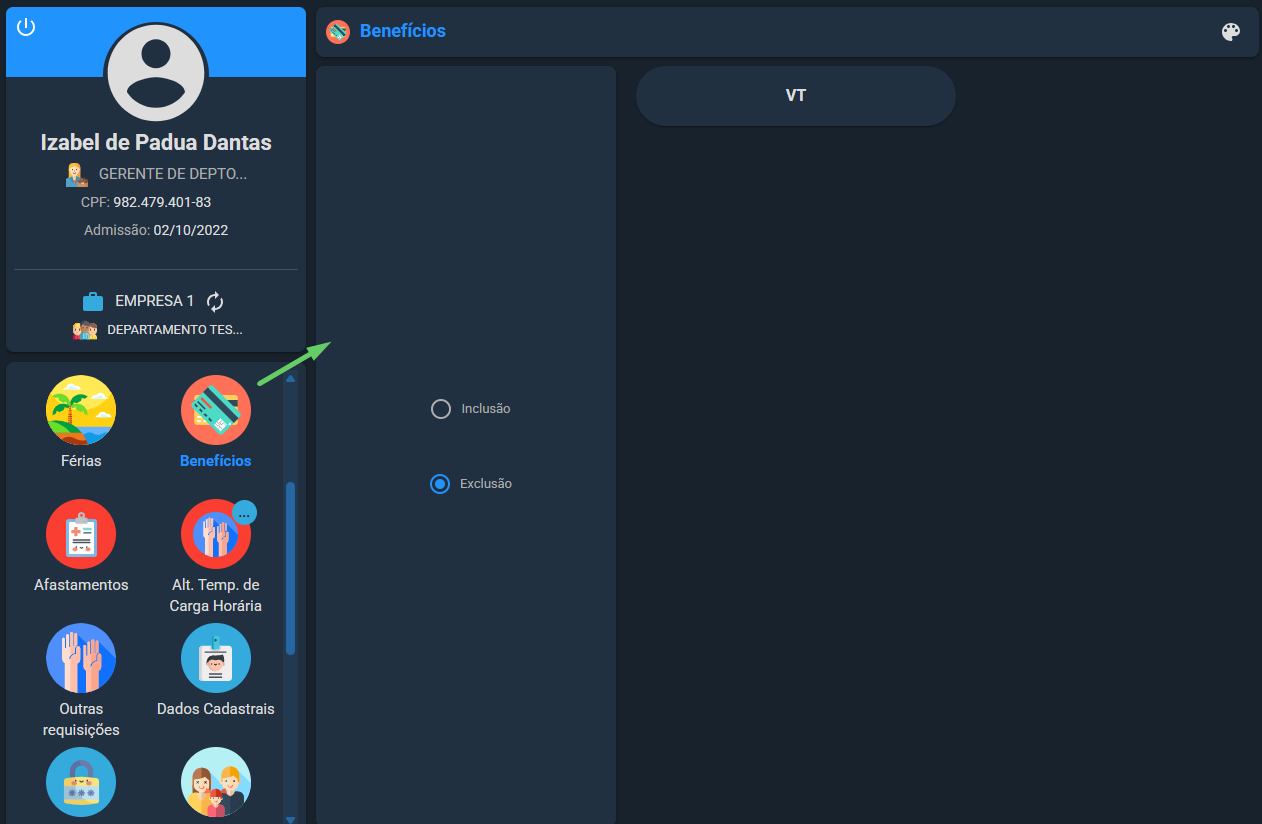Screen dimensions: 1262x824
Task: Click the EMPRESA 1 text
Action: pos(155,301)
